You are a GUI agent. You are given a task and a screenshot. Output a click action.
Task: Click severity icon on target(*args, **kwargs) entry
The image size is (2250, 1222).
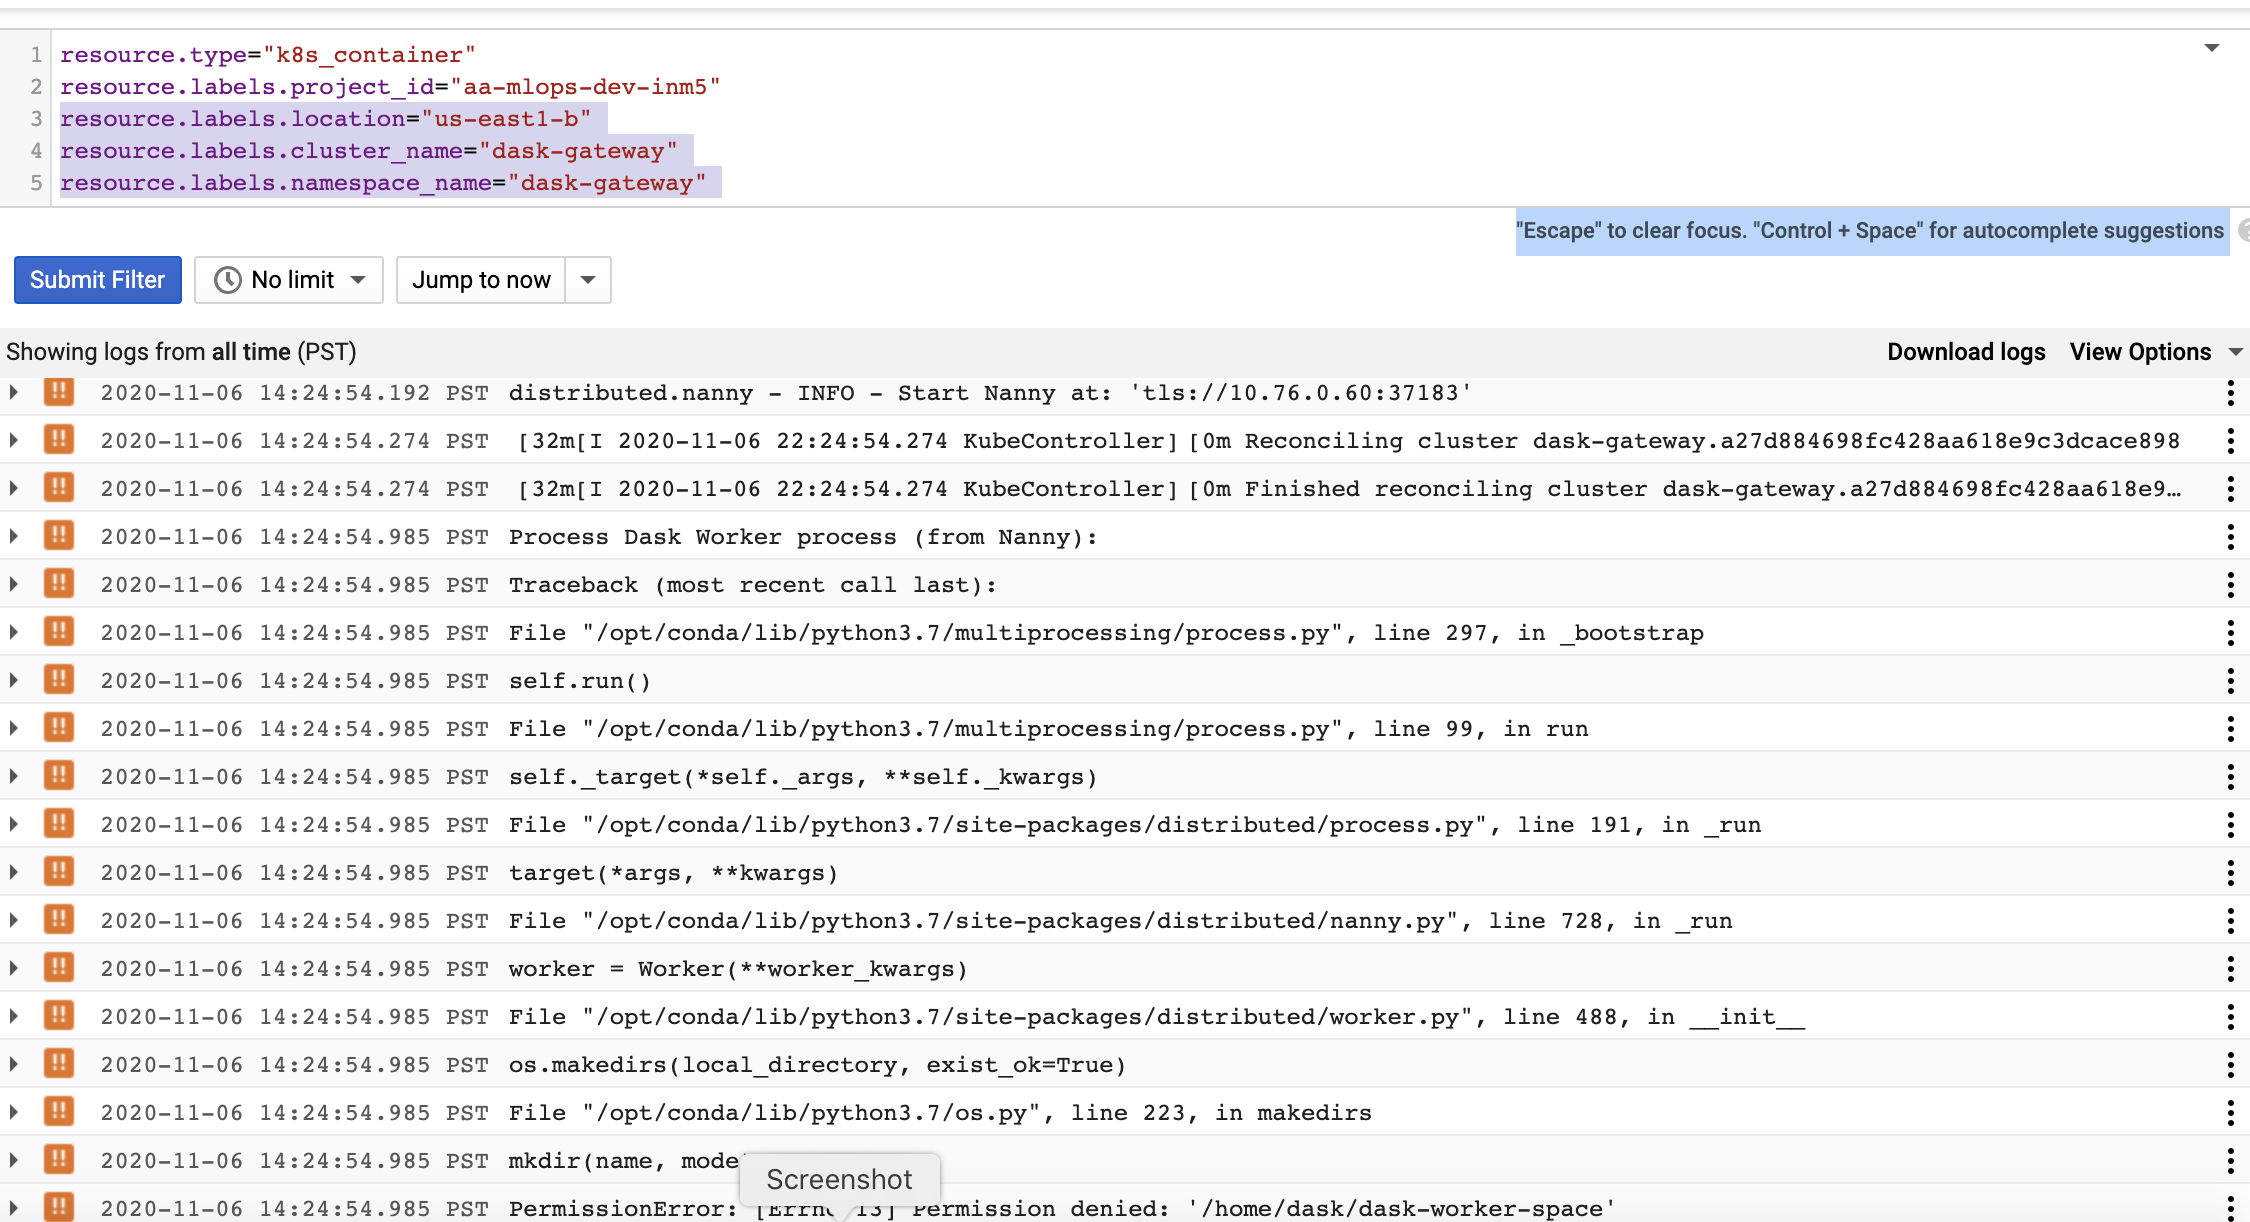[59, 872]
